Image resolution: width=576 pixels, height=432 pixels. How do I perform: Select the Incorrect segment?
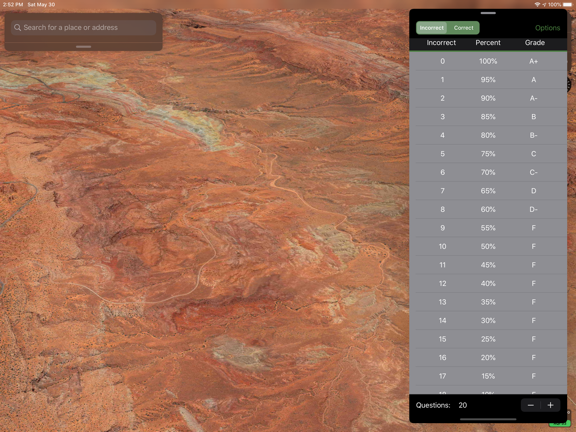coord(432,28)
